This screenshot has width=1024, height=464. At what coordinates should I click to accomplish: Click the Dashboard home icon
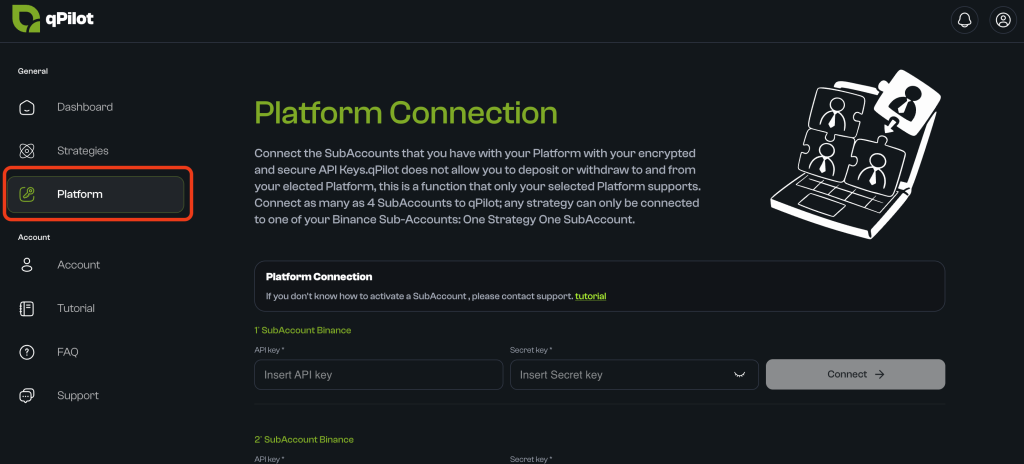tap(27, 107)
